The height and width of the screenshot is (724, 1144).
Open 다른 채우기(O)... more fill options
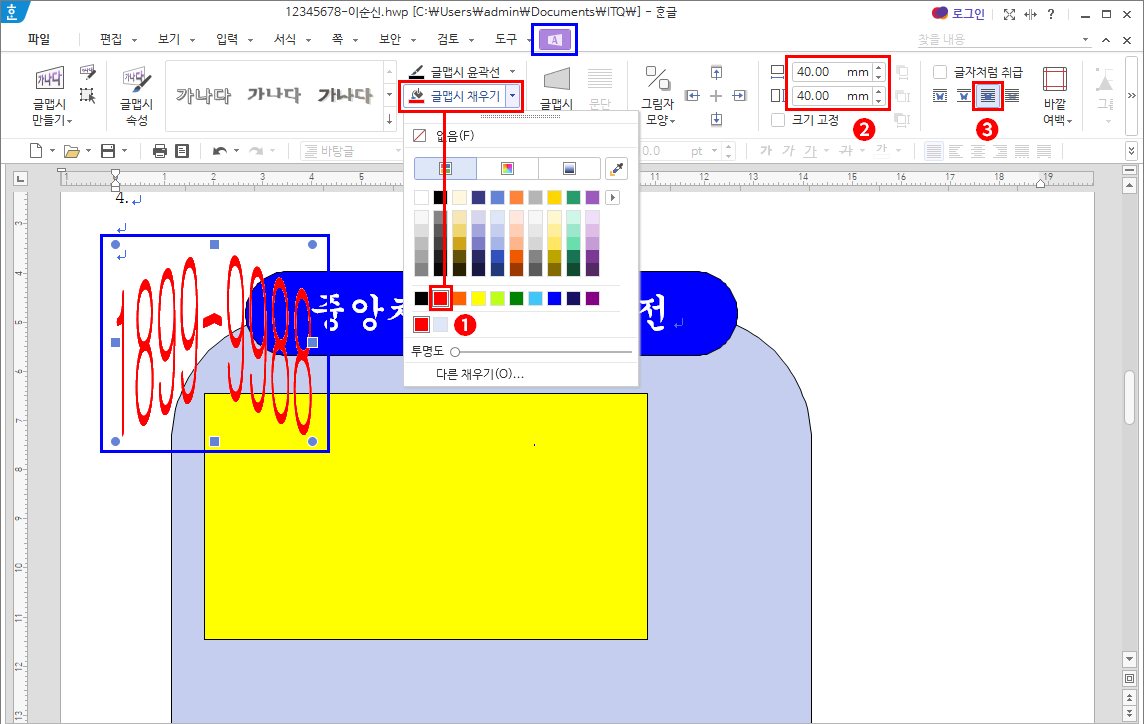tap(480, 374)
